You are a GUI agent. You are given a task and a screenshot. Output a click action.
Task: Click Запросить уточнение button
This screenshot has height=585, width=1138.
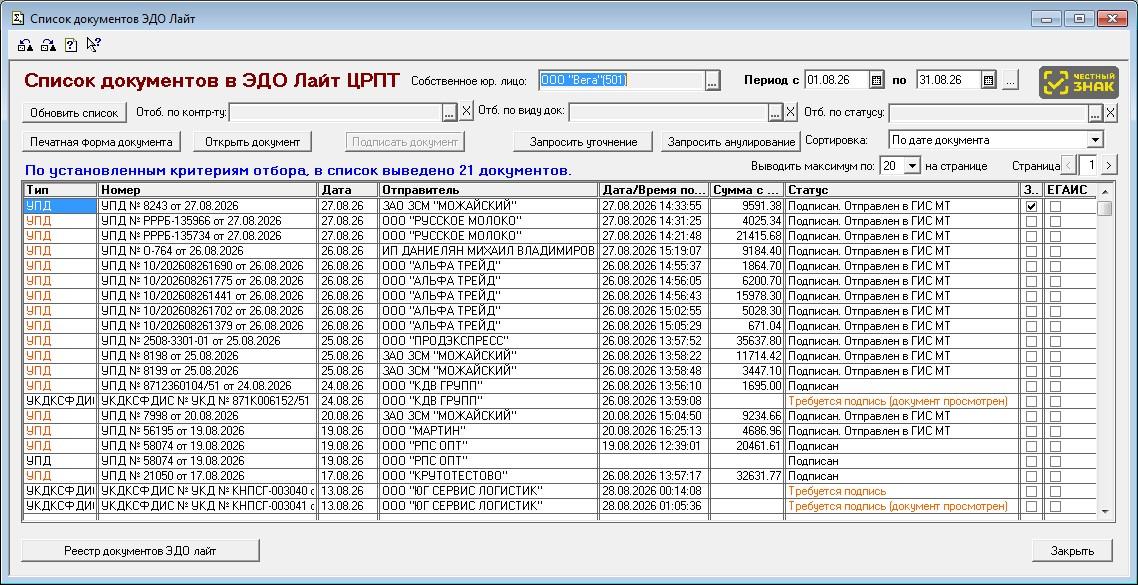[584, 142]
